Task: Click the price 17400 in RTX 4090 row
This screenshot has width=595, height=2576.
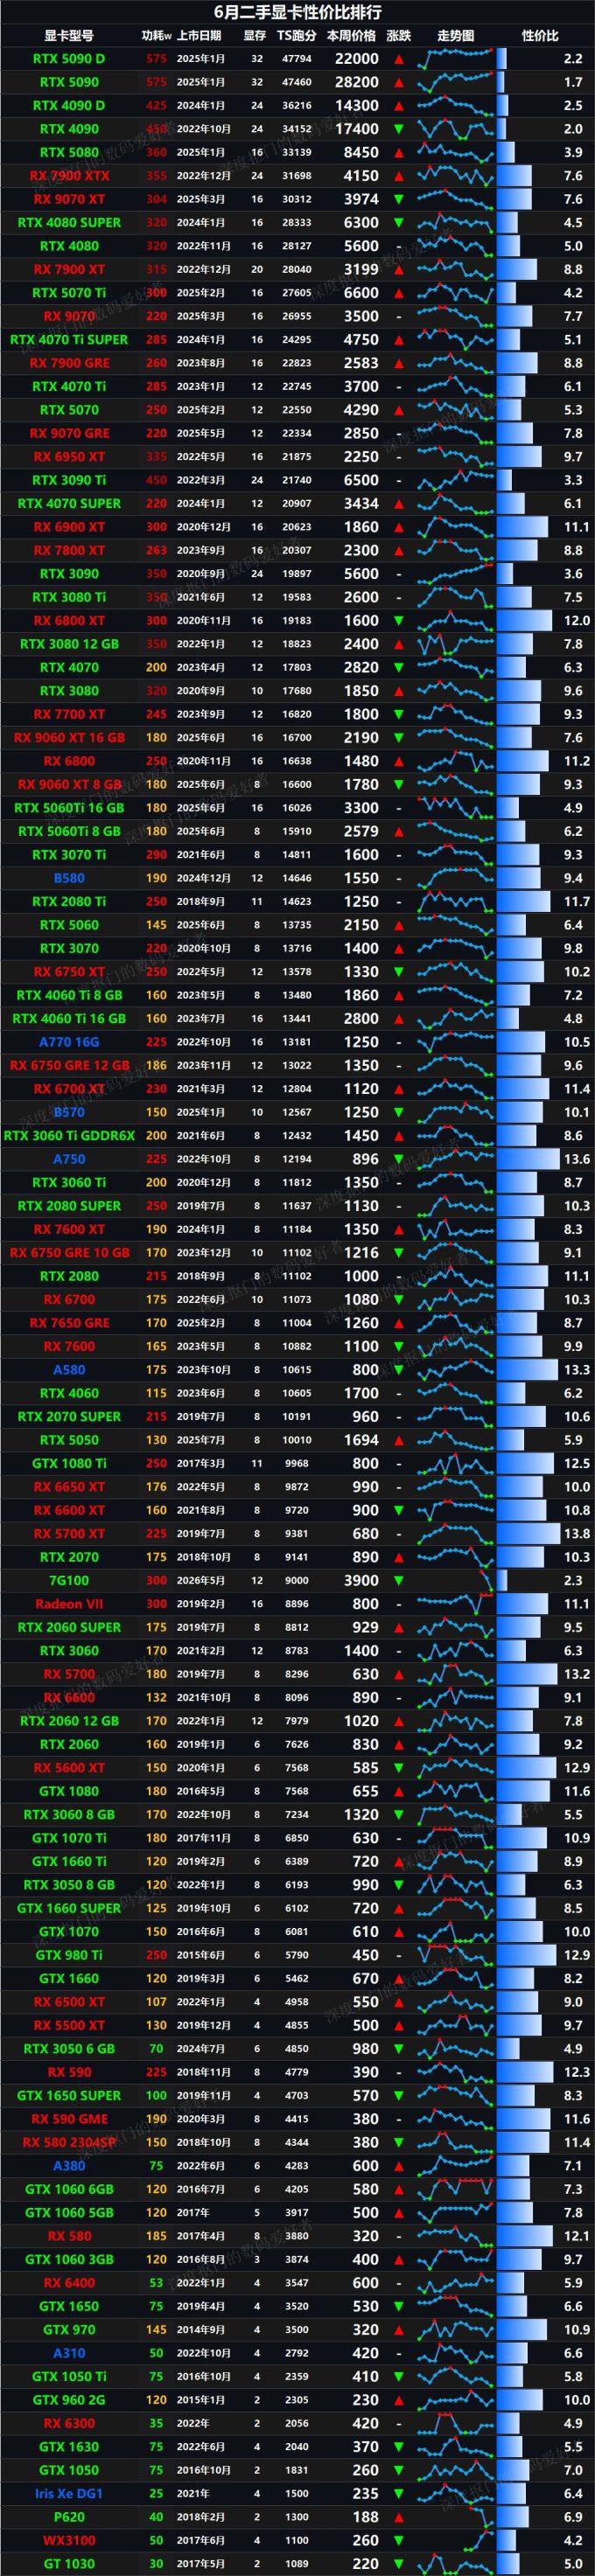Action: (x=357, y=129)
